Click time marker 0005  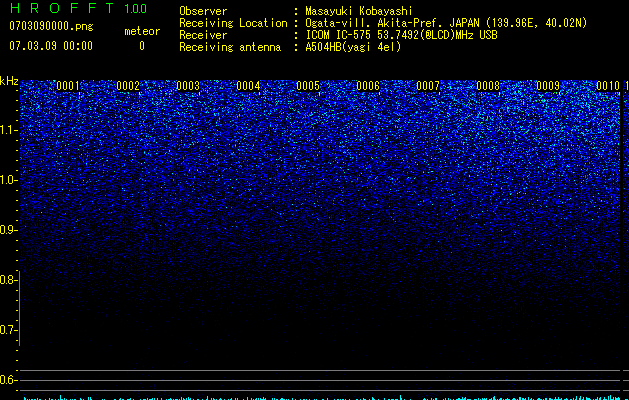[308, 86]
